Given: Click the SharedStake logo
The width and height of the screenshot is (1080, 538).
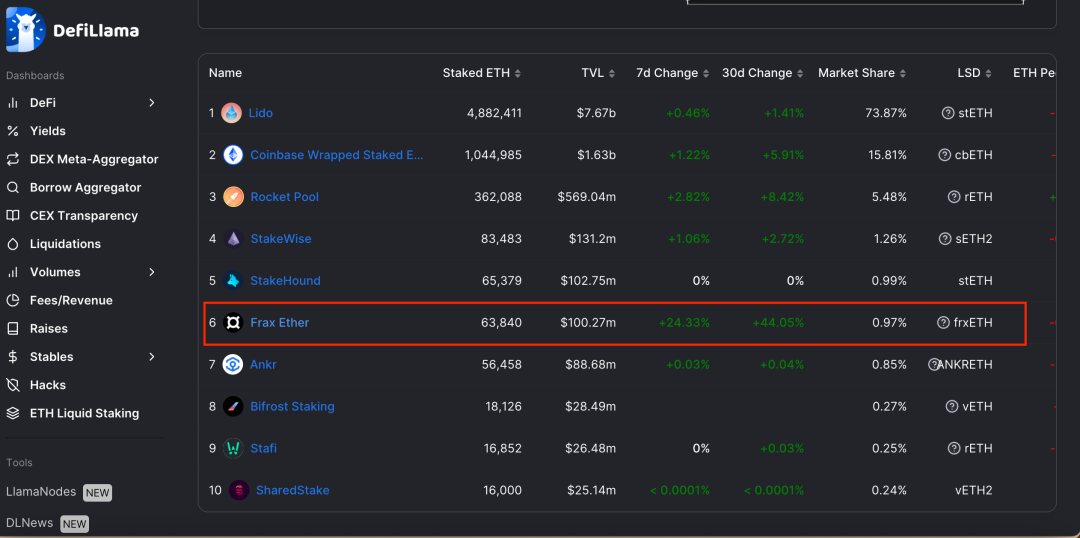Looking at the screenshot, I should [239, 490].
